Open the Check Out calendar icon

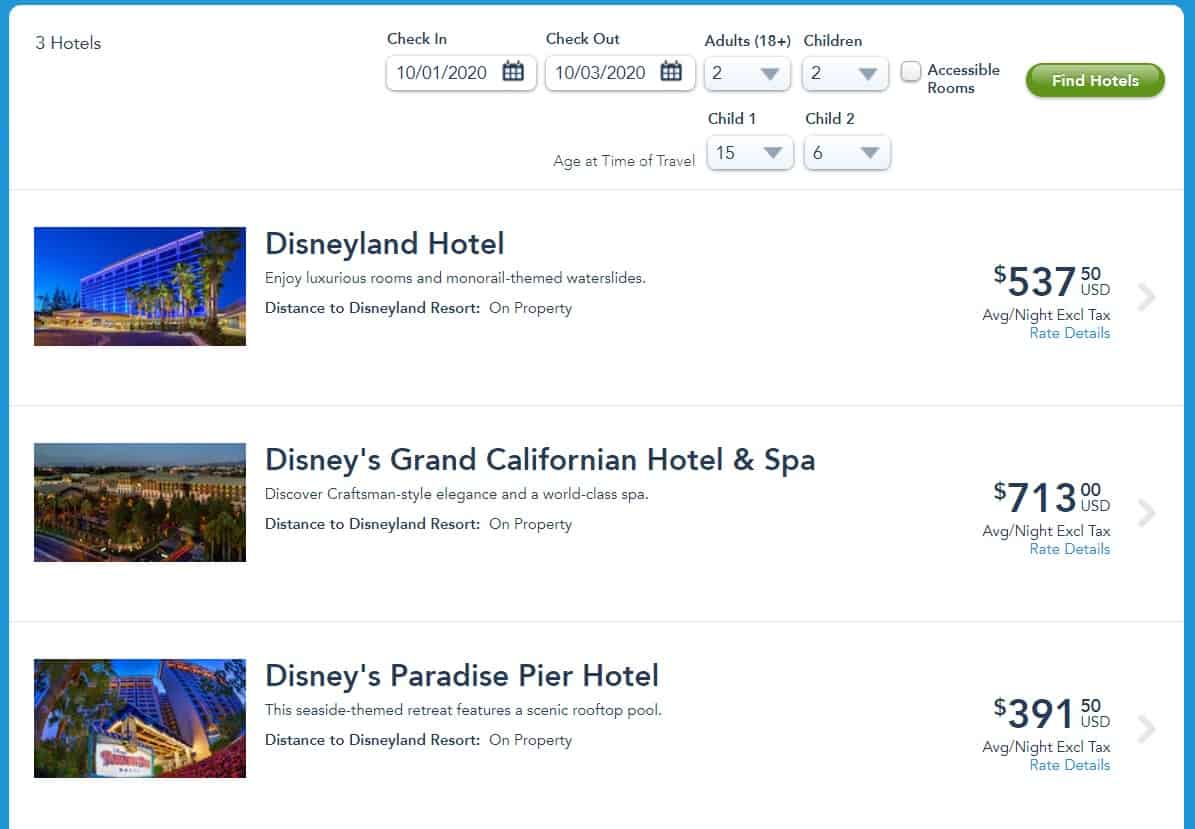click(671, 72)
